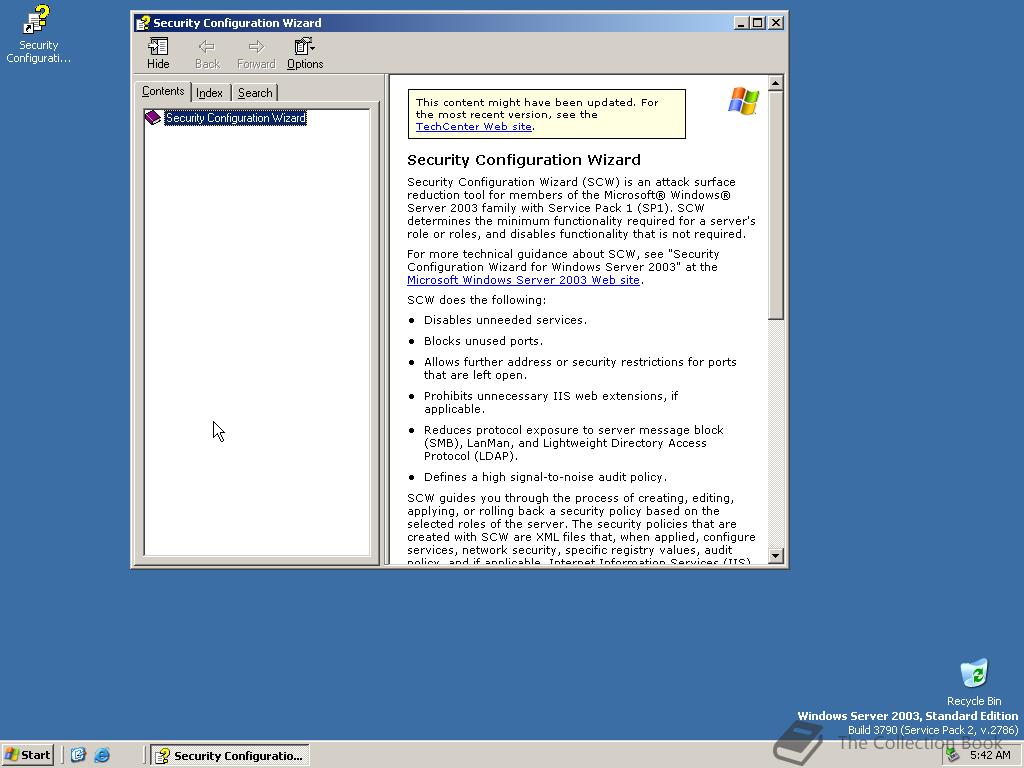Launch Internet Explorer from quick launch
Image resolution: width=1024 pixels, height=768 pixels.
102,755
